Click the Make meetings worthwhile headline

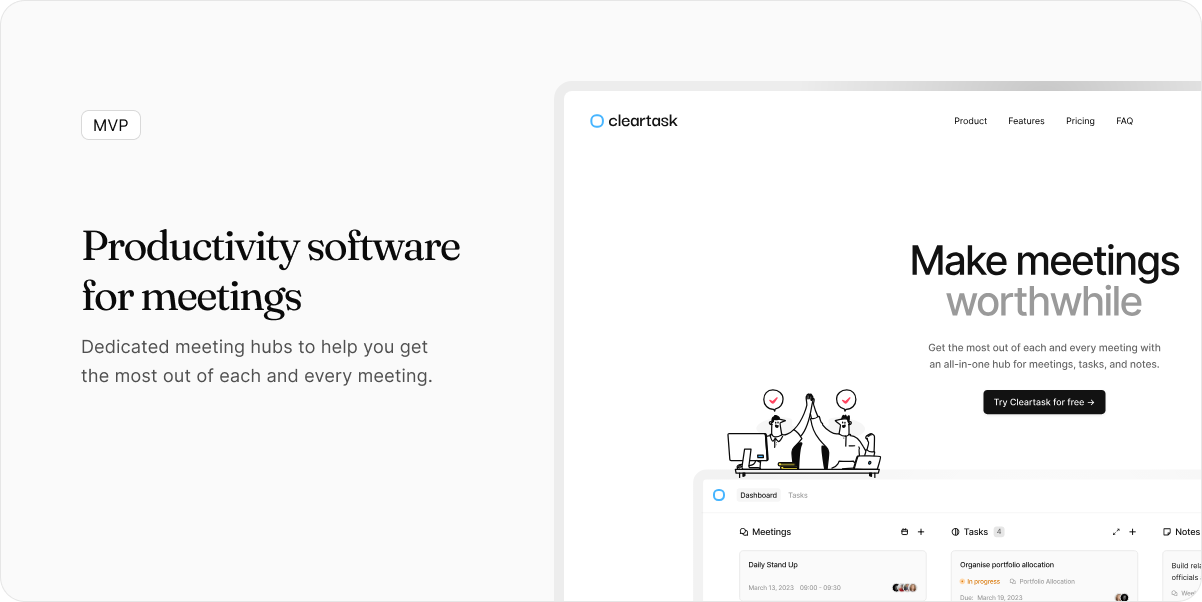pyautogui.click(x=1044, y=281)
